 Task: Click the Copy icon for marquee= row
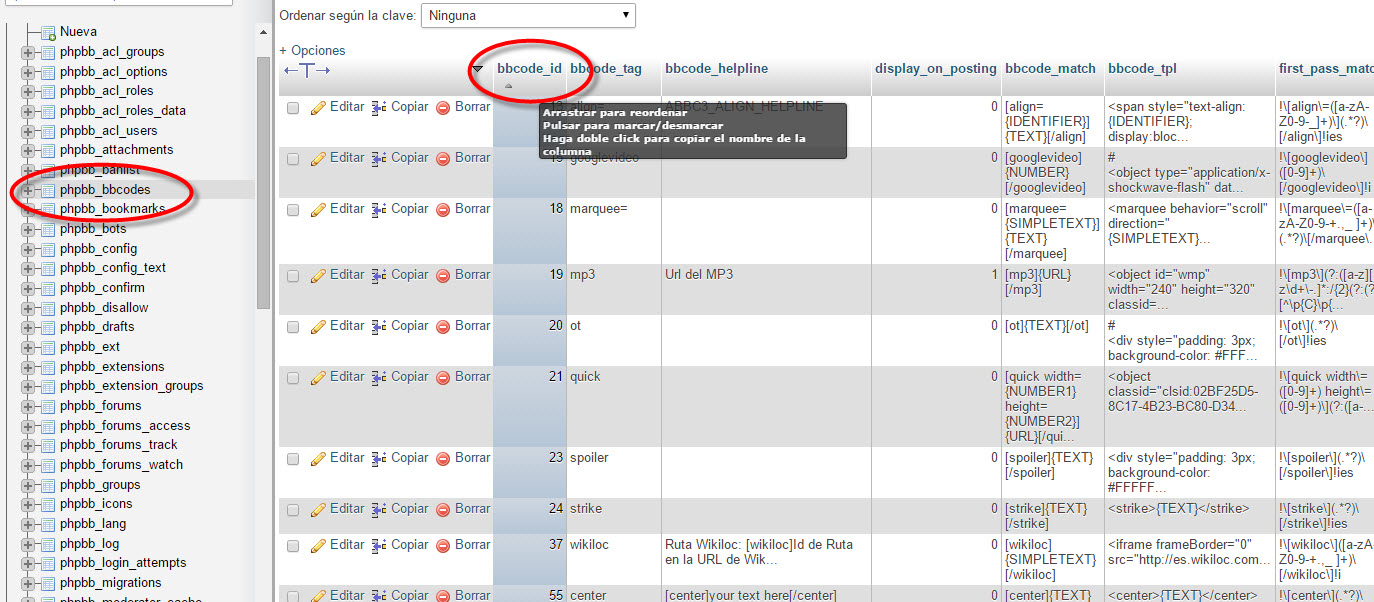coord(379,209)
